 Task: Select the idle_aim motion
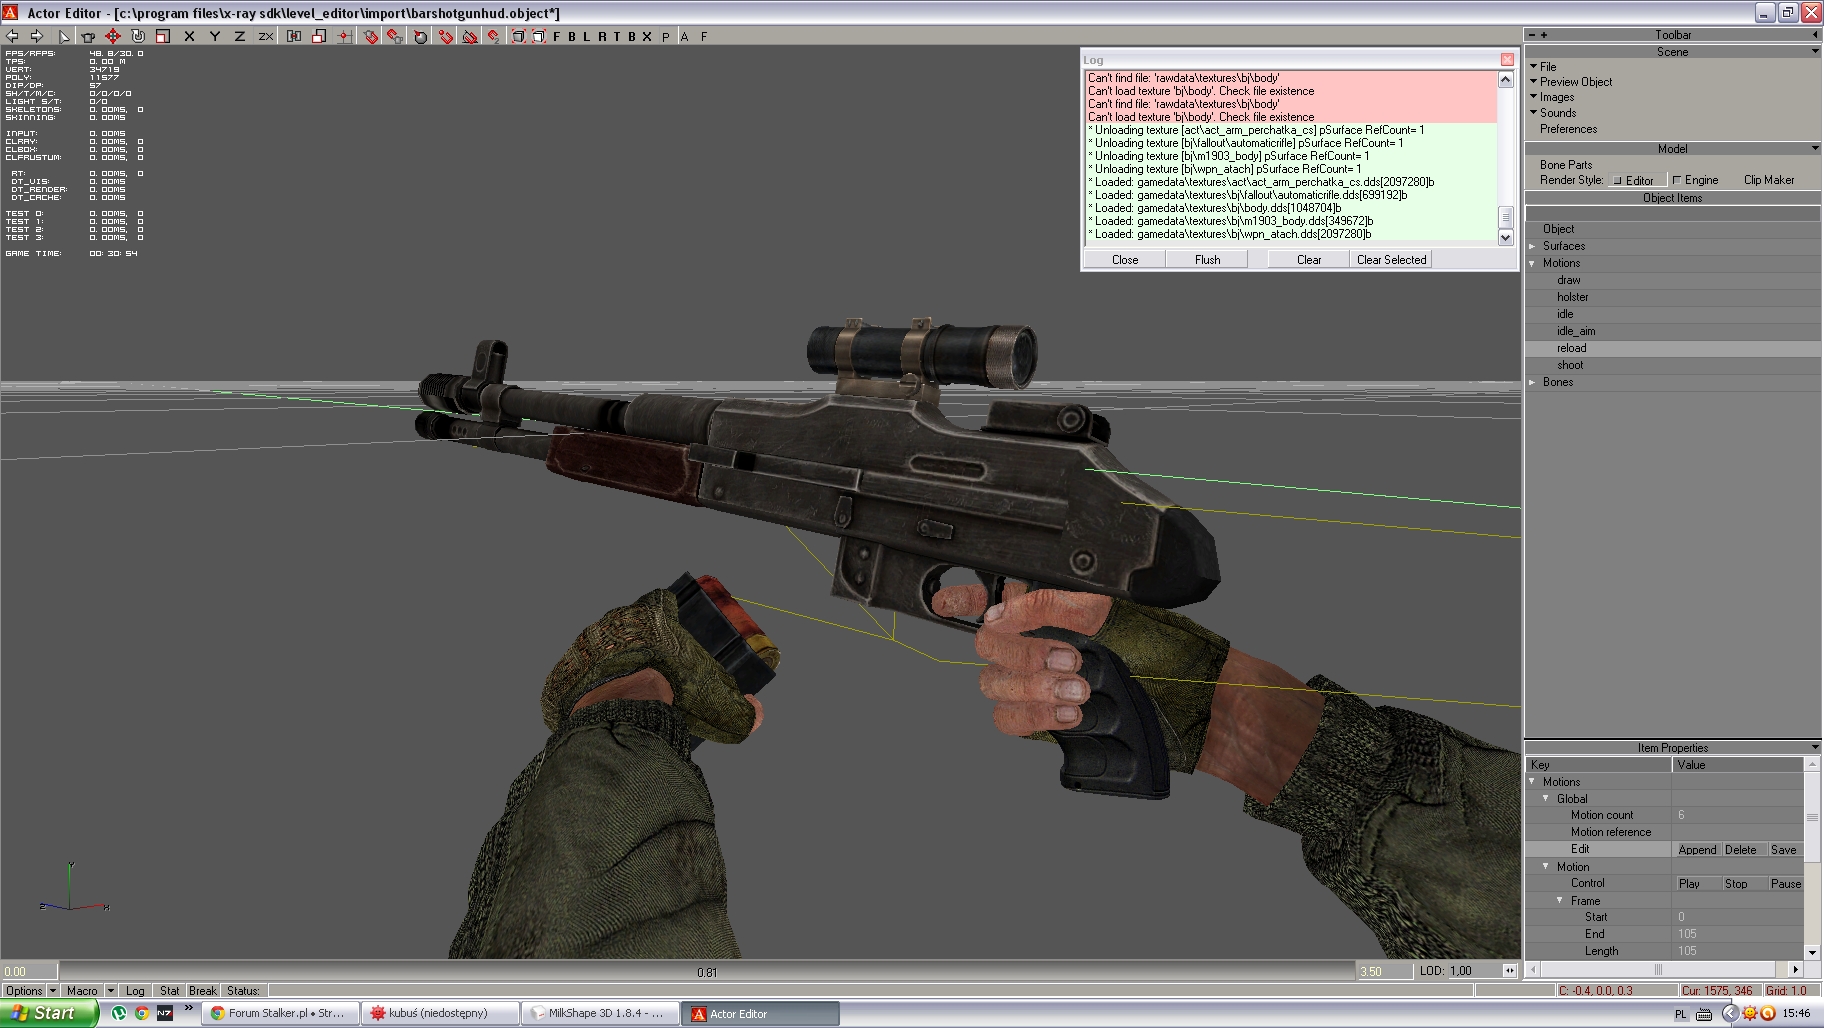coord(1576,331)
